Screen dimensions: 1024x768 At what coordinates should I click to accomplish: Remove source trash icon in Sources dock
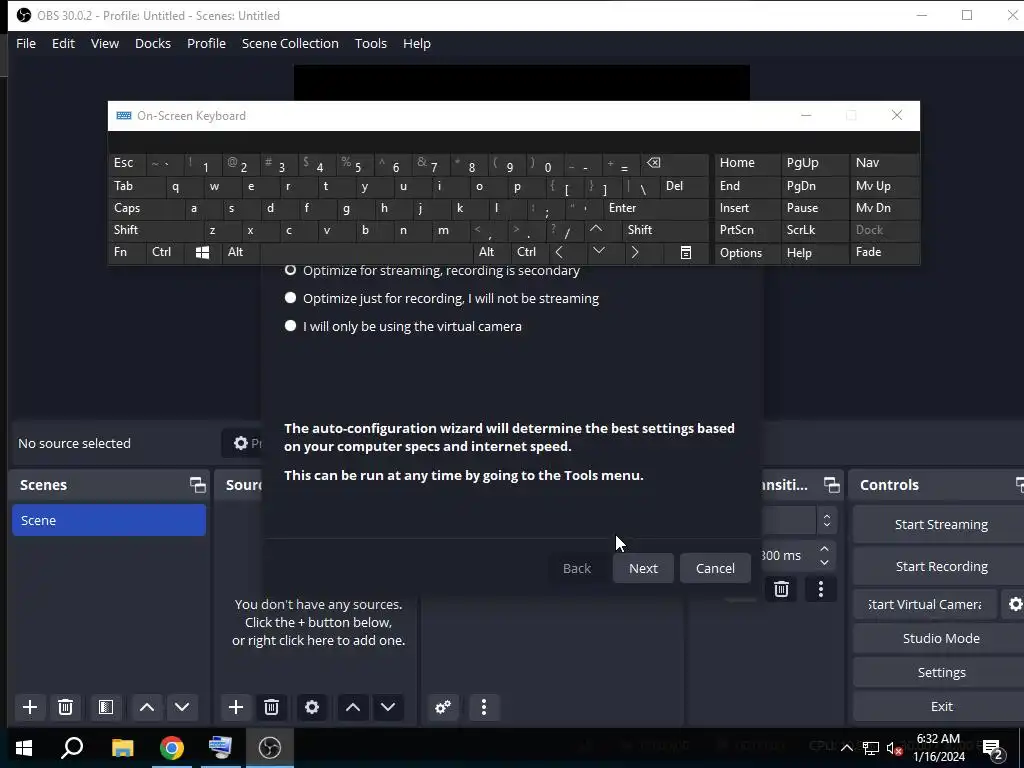pos(272,707)
